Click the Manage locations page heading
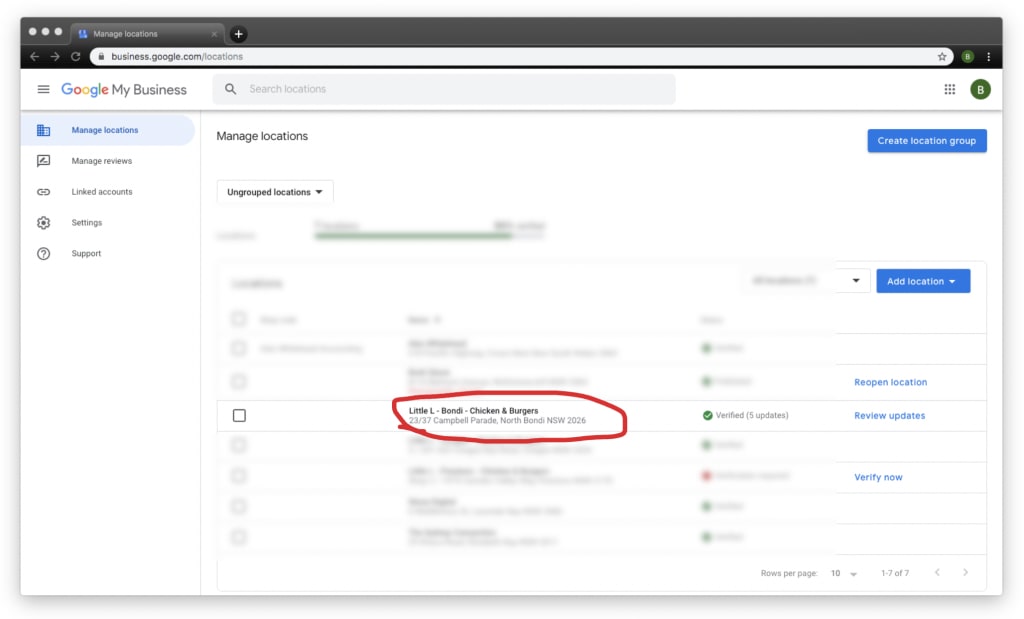Viewport: 1024px width, 619px height. pos(262,136)
